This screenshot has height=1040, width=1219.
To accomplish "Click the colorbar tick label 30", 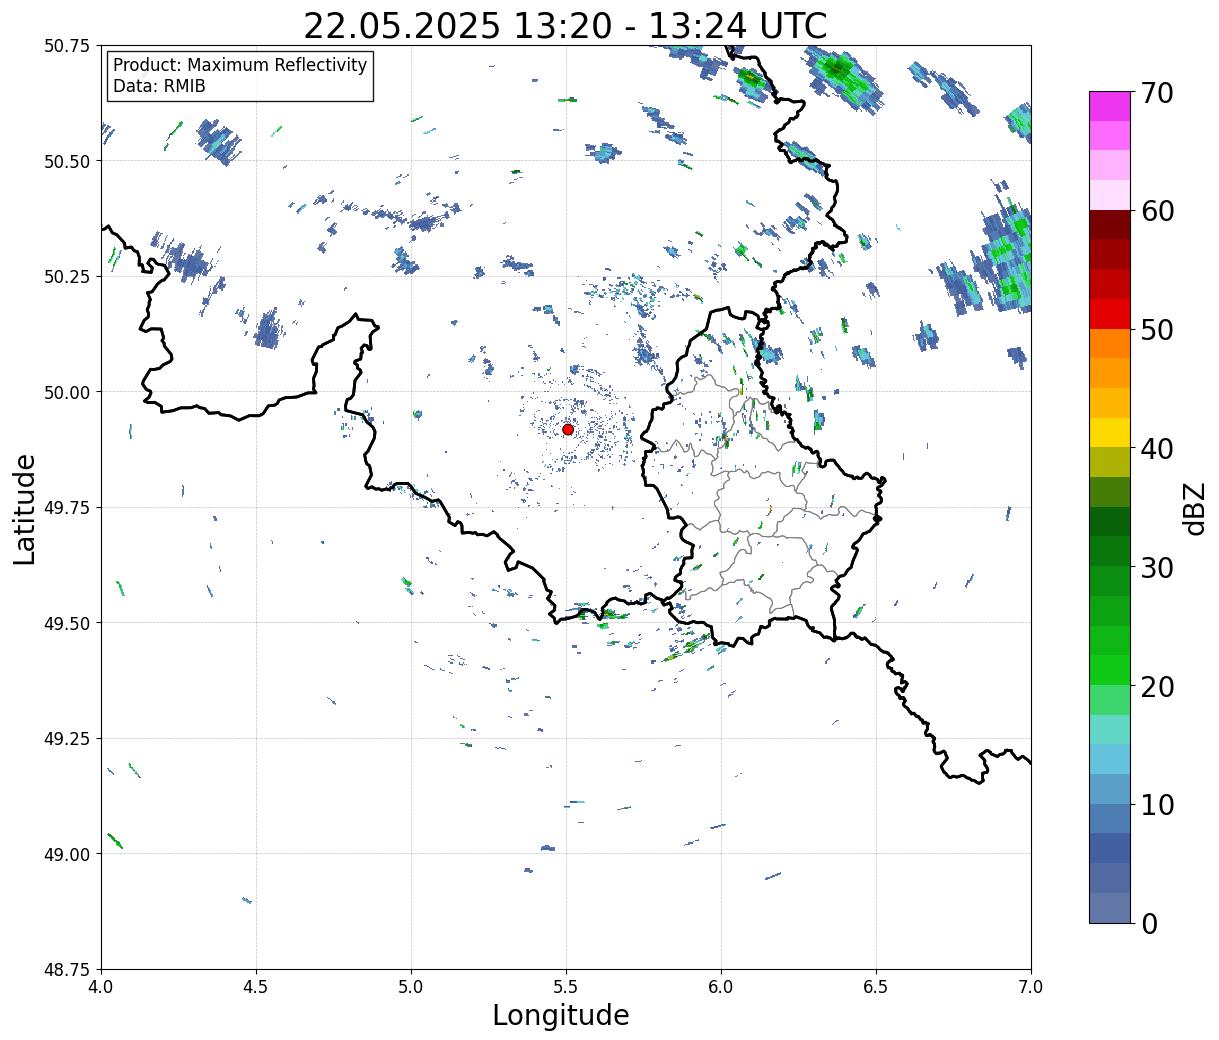I will click(1157, 568).
